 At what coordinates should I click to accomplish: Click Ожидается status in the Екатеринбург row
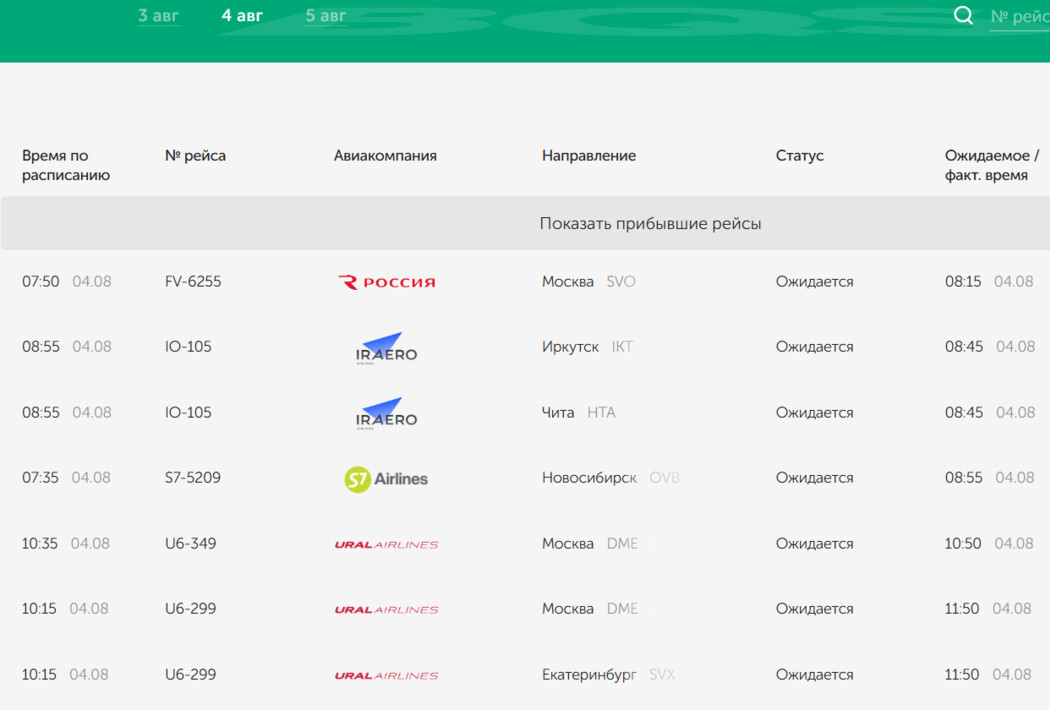814,674
